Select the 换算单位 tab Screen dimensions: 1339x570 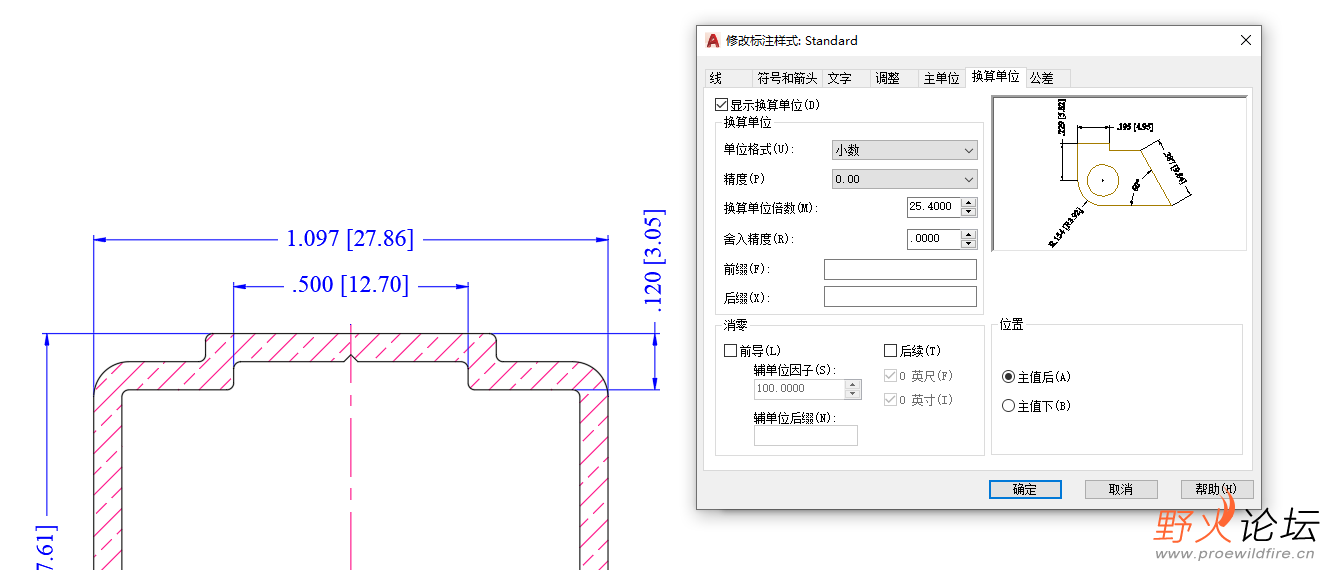pos(996,76)
